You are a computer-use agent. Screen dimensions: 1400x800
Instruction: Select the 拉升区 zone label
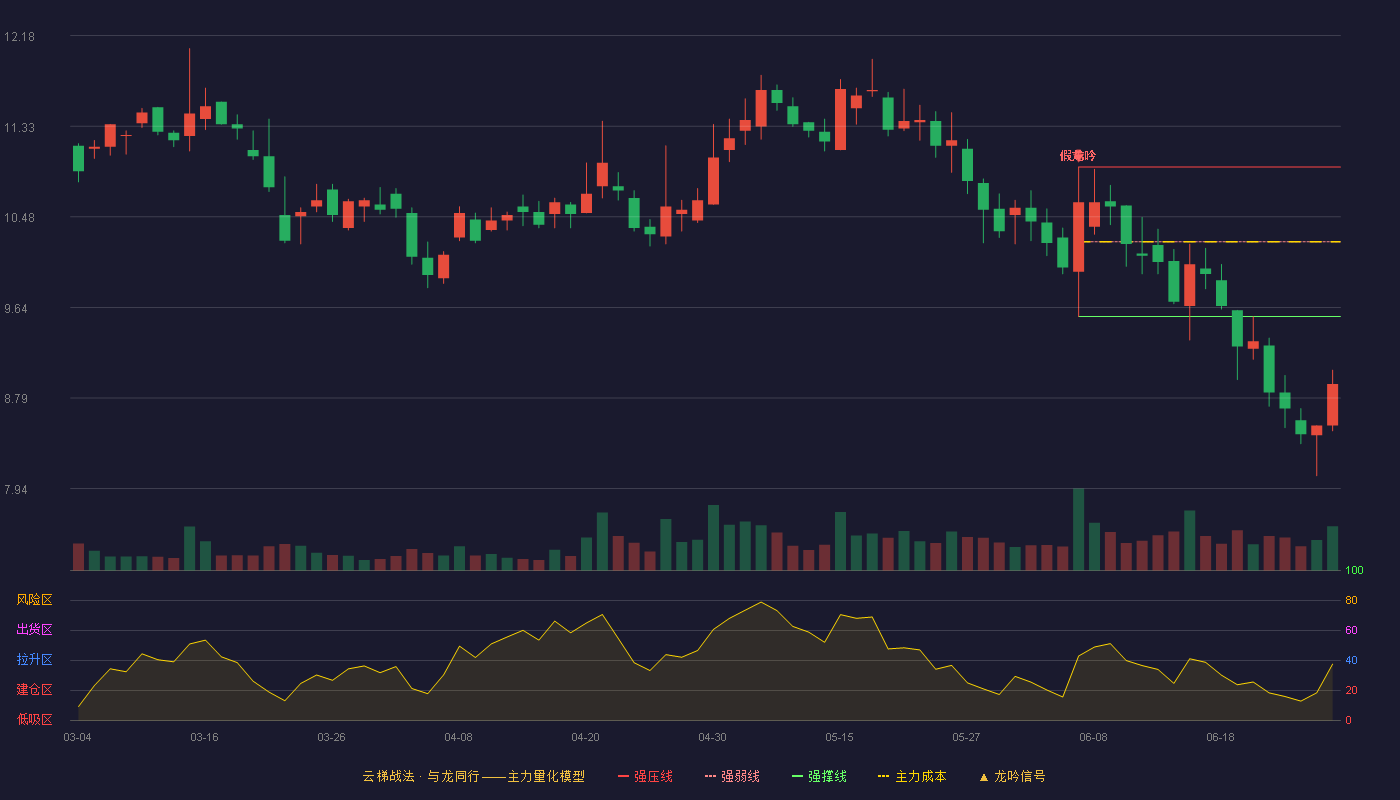tap(34, 660)
